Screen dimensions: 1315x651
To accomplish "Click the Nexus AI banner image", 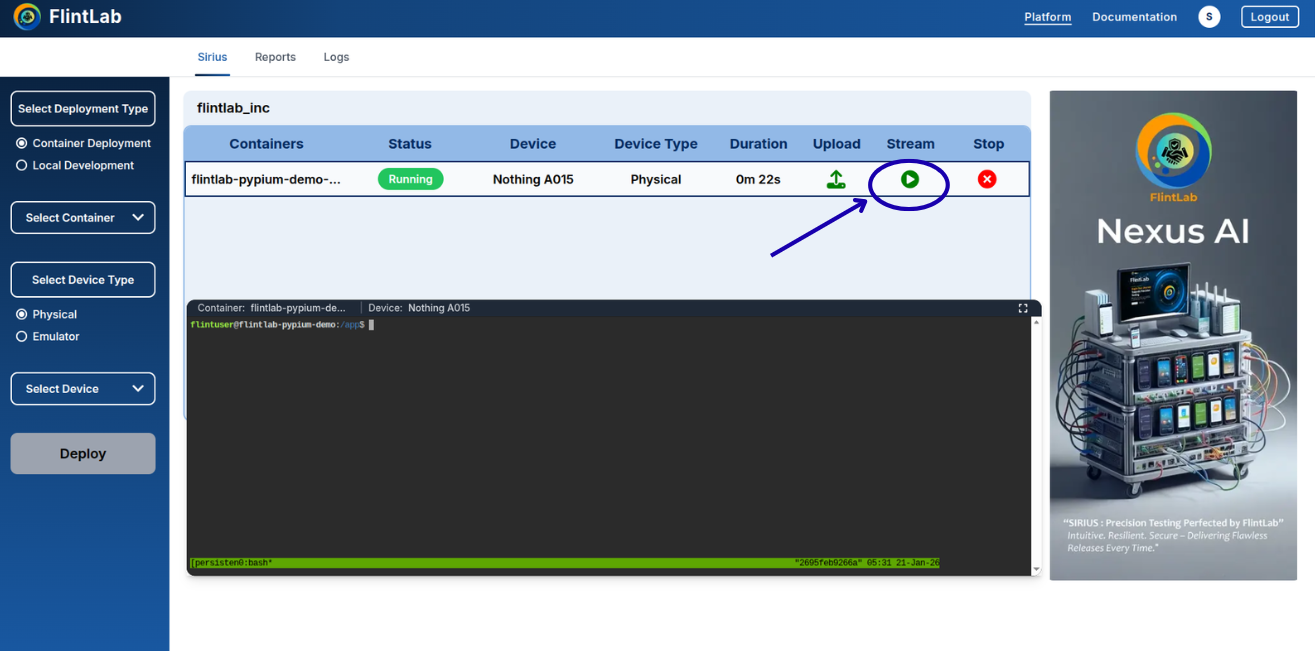I will (x=1173, y=336).
